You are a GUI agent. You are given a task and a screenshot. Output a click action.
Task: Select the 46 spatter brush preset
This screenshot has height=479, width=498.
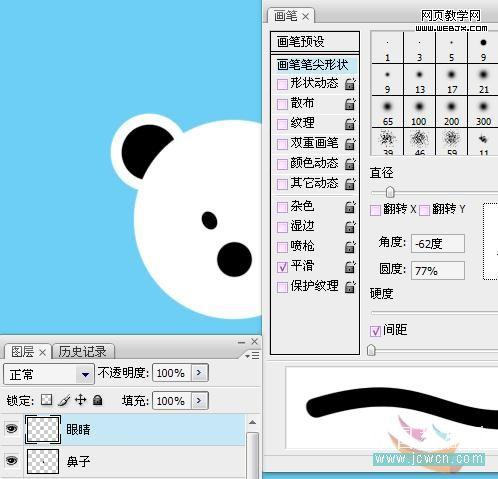click(419, 142)
